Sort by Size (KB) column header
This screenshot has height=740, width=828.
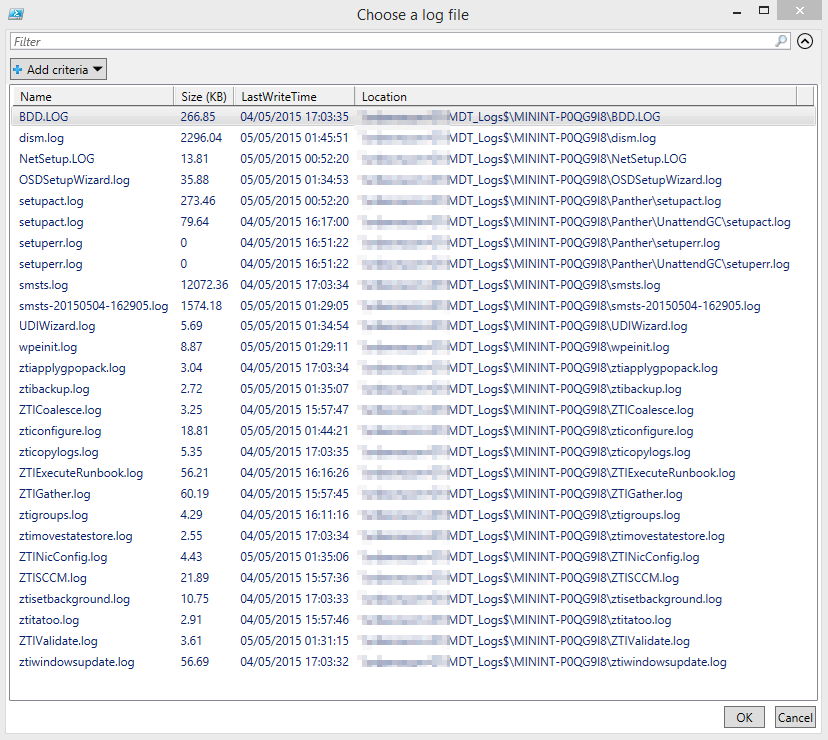(204, 97)
